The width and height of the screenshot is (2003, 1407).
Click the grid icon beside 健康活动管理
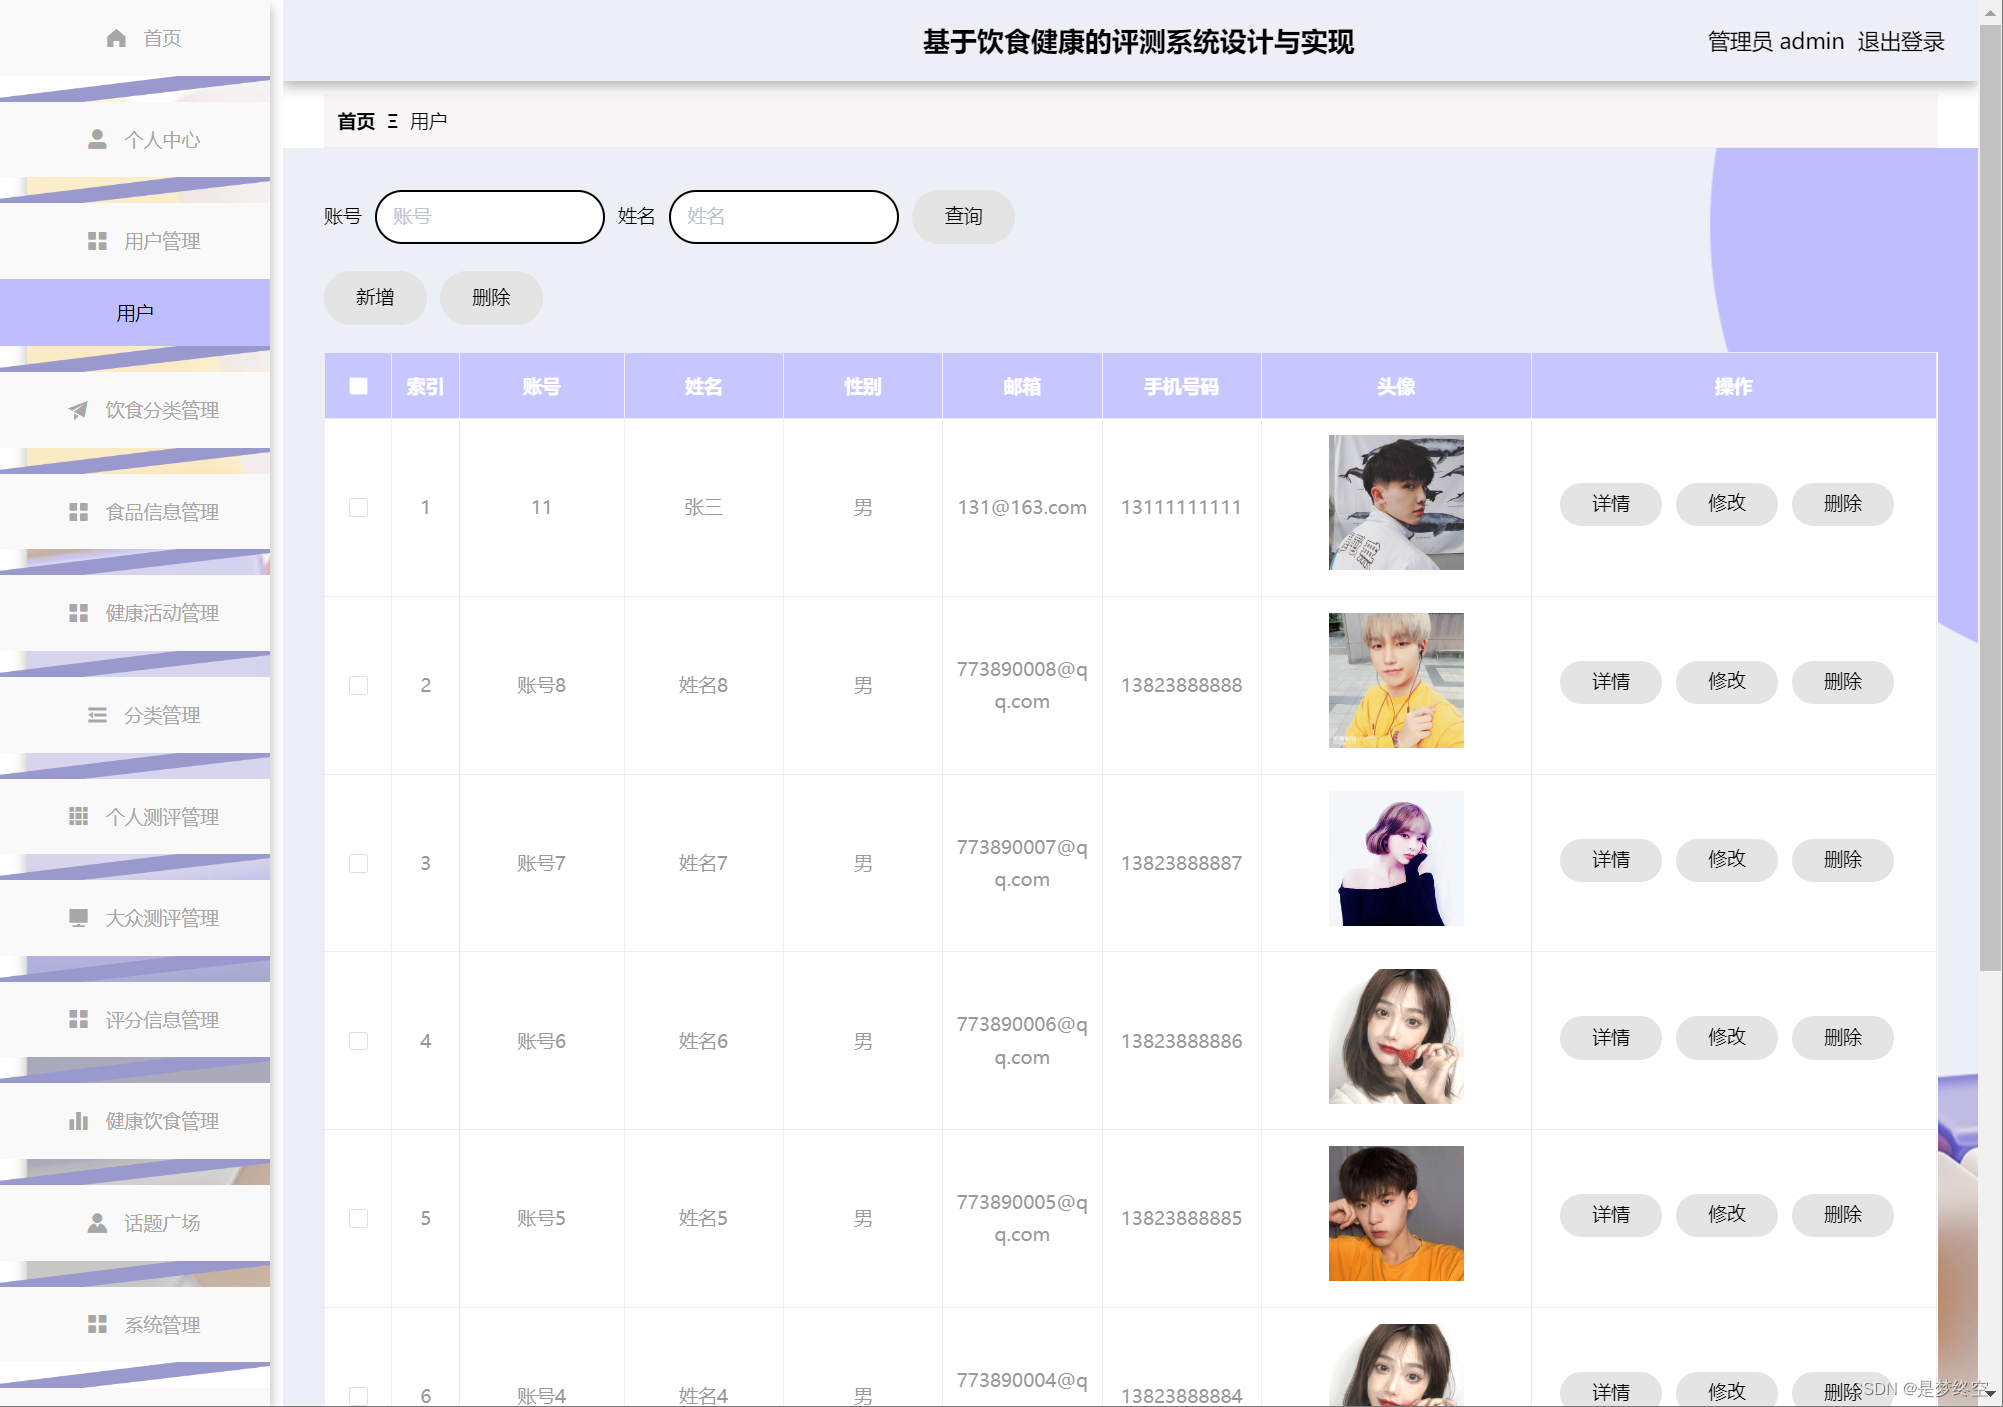pyautogui.click(x=78, y=613)
